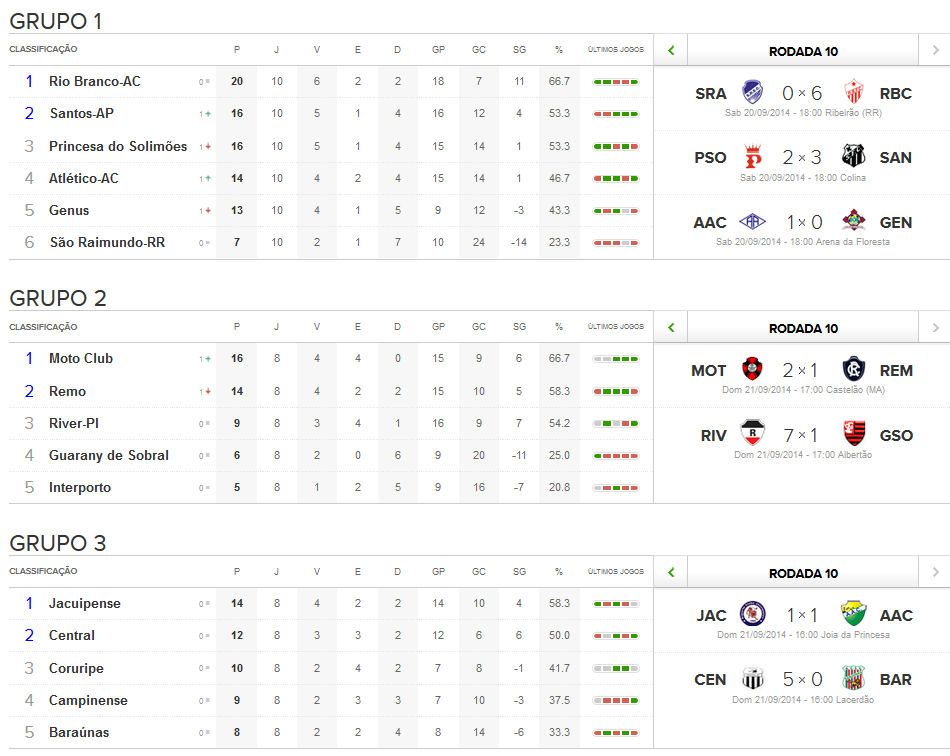Click the Jacuipense JAC crest
Viewport: 950px width, 756px height.
(x=751, y=615)
